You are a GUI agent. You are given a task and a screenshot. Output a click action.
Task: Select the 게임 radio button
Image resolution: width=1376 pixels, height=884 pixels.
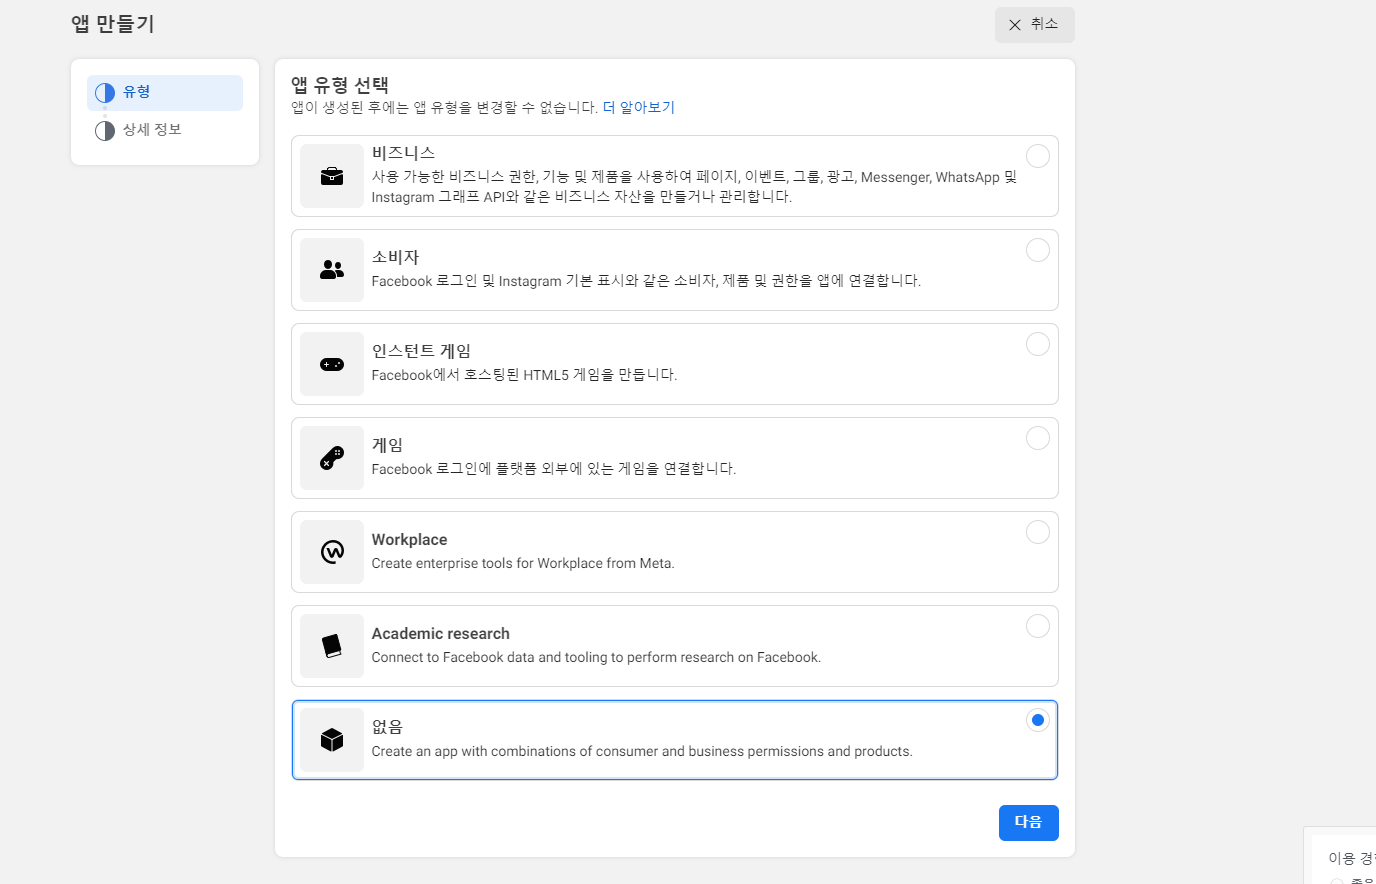point(1038,438)
